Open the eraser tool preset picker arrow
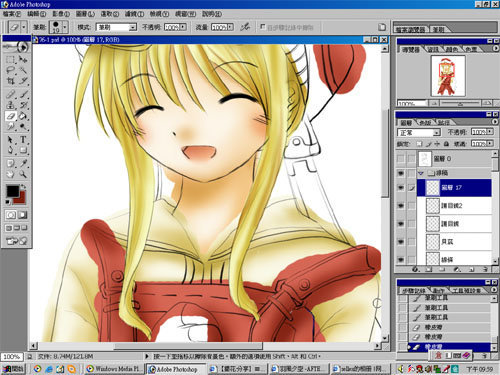The image size is (500, 375). click(24, 27)
